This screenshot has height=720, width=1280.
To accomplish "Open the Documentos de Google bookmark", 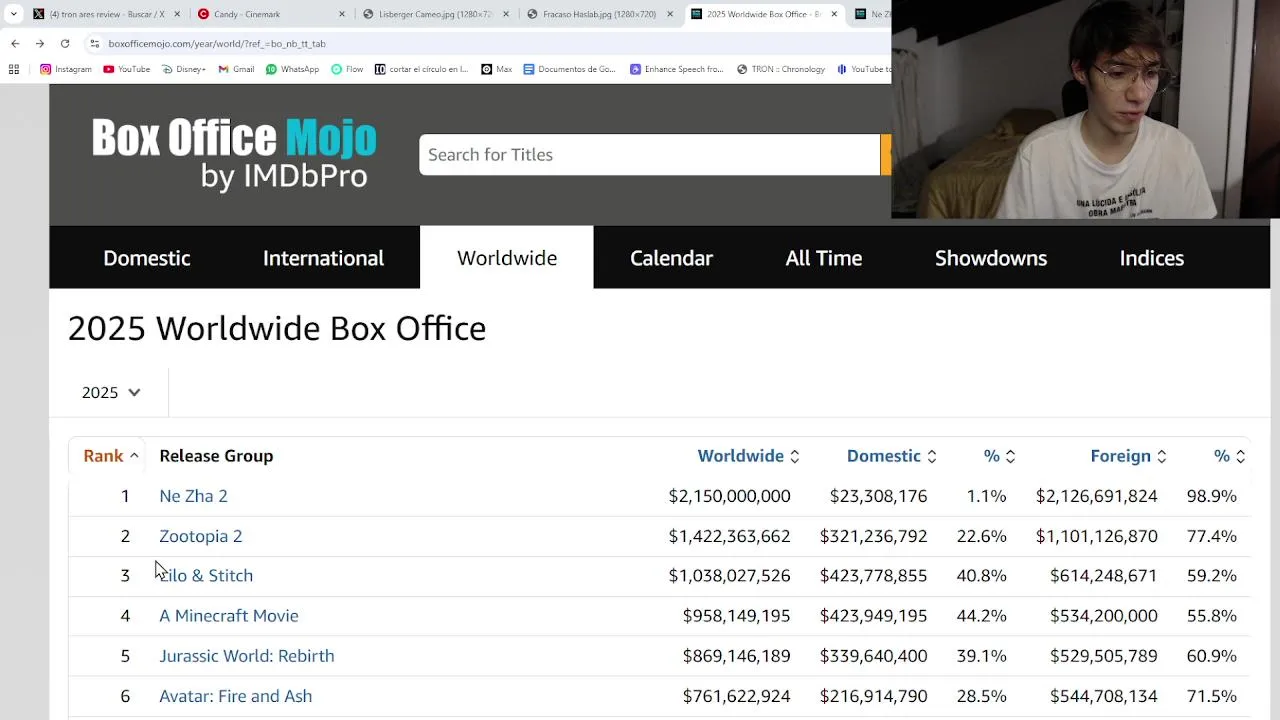I will coord(569,69).
